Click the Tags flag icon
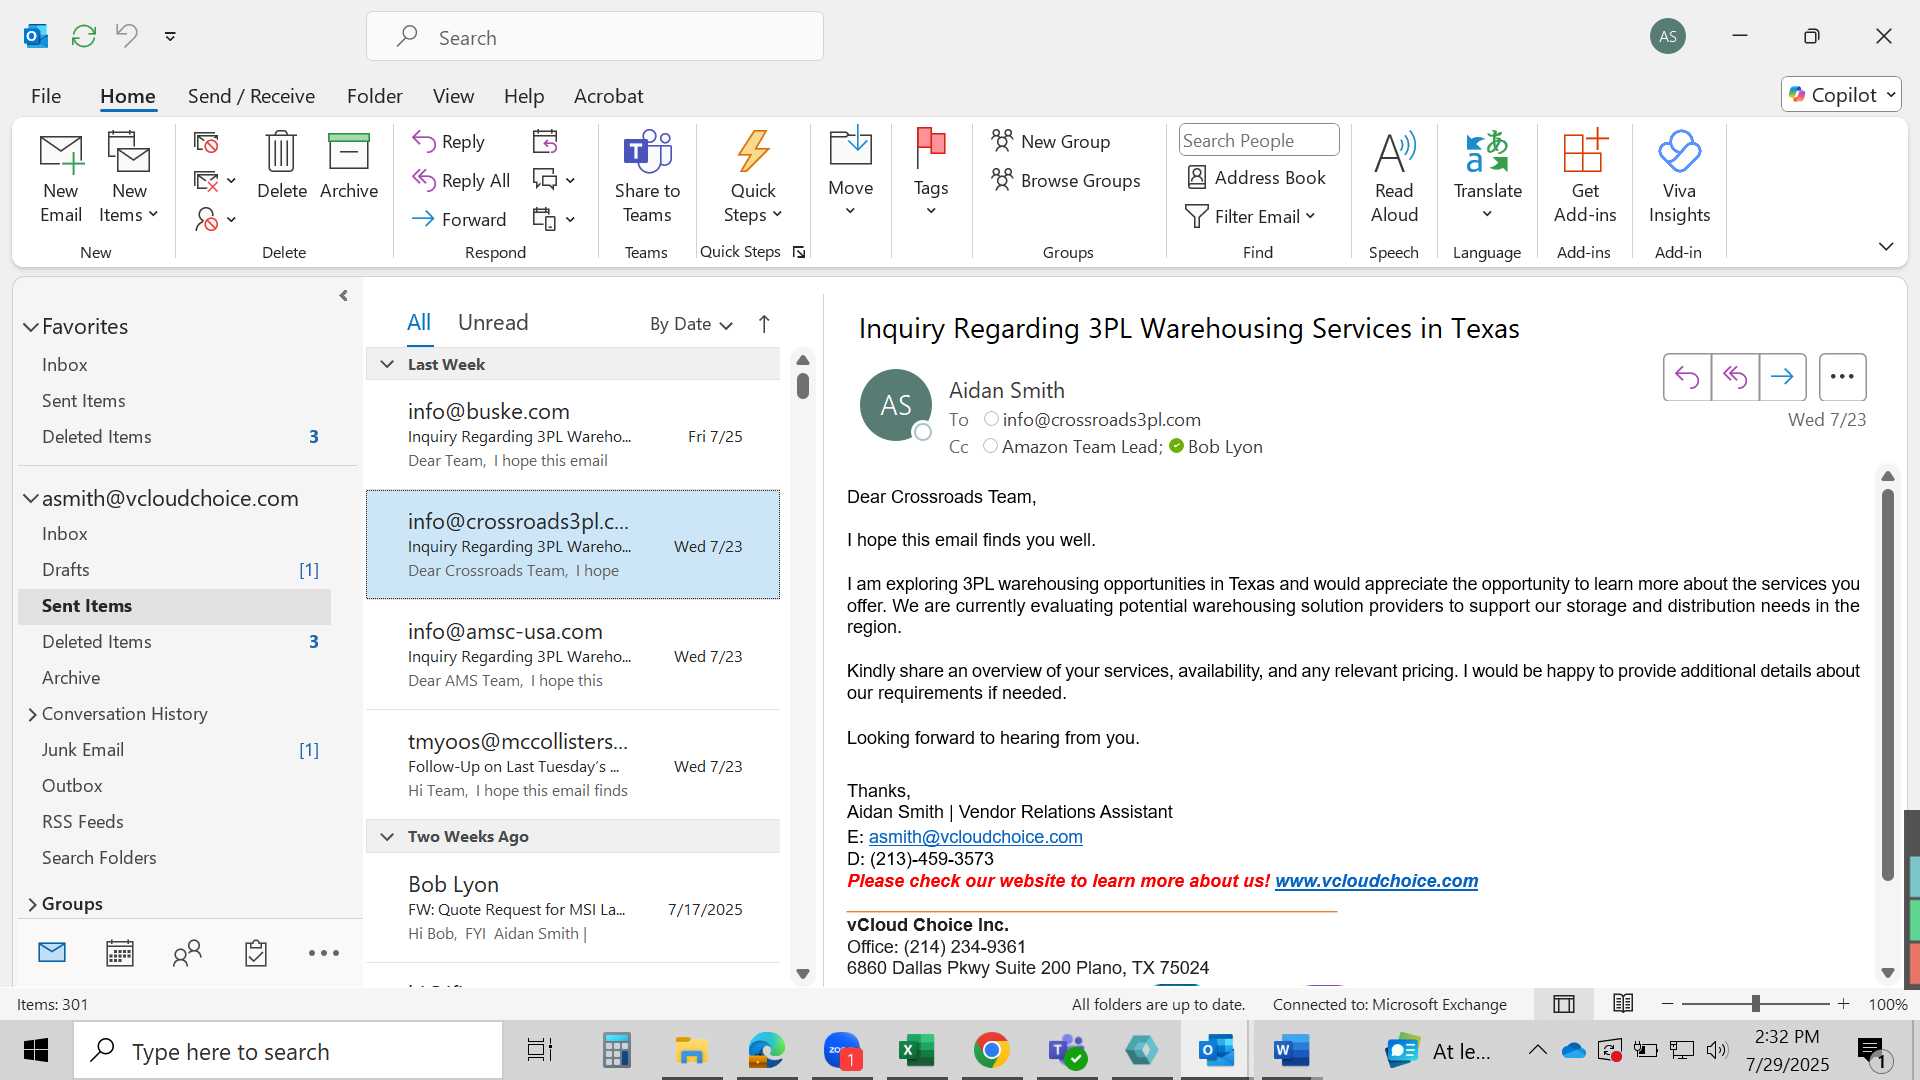Screen dimensions: 1920x1080 [930, 148]
